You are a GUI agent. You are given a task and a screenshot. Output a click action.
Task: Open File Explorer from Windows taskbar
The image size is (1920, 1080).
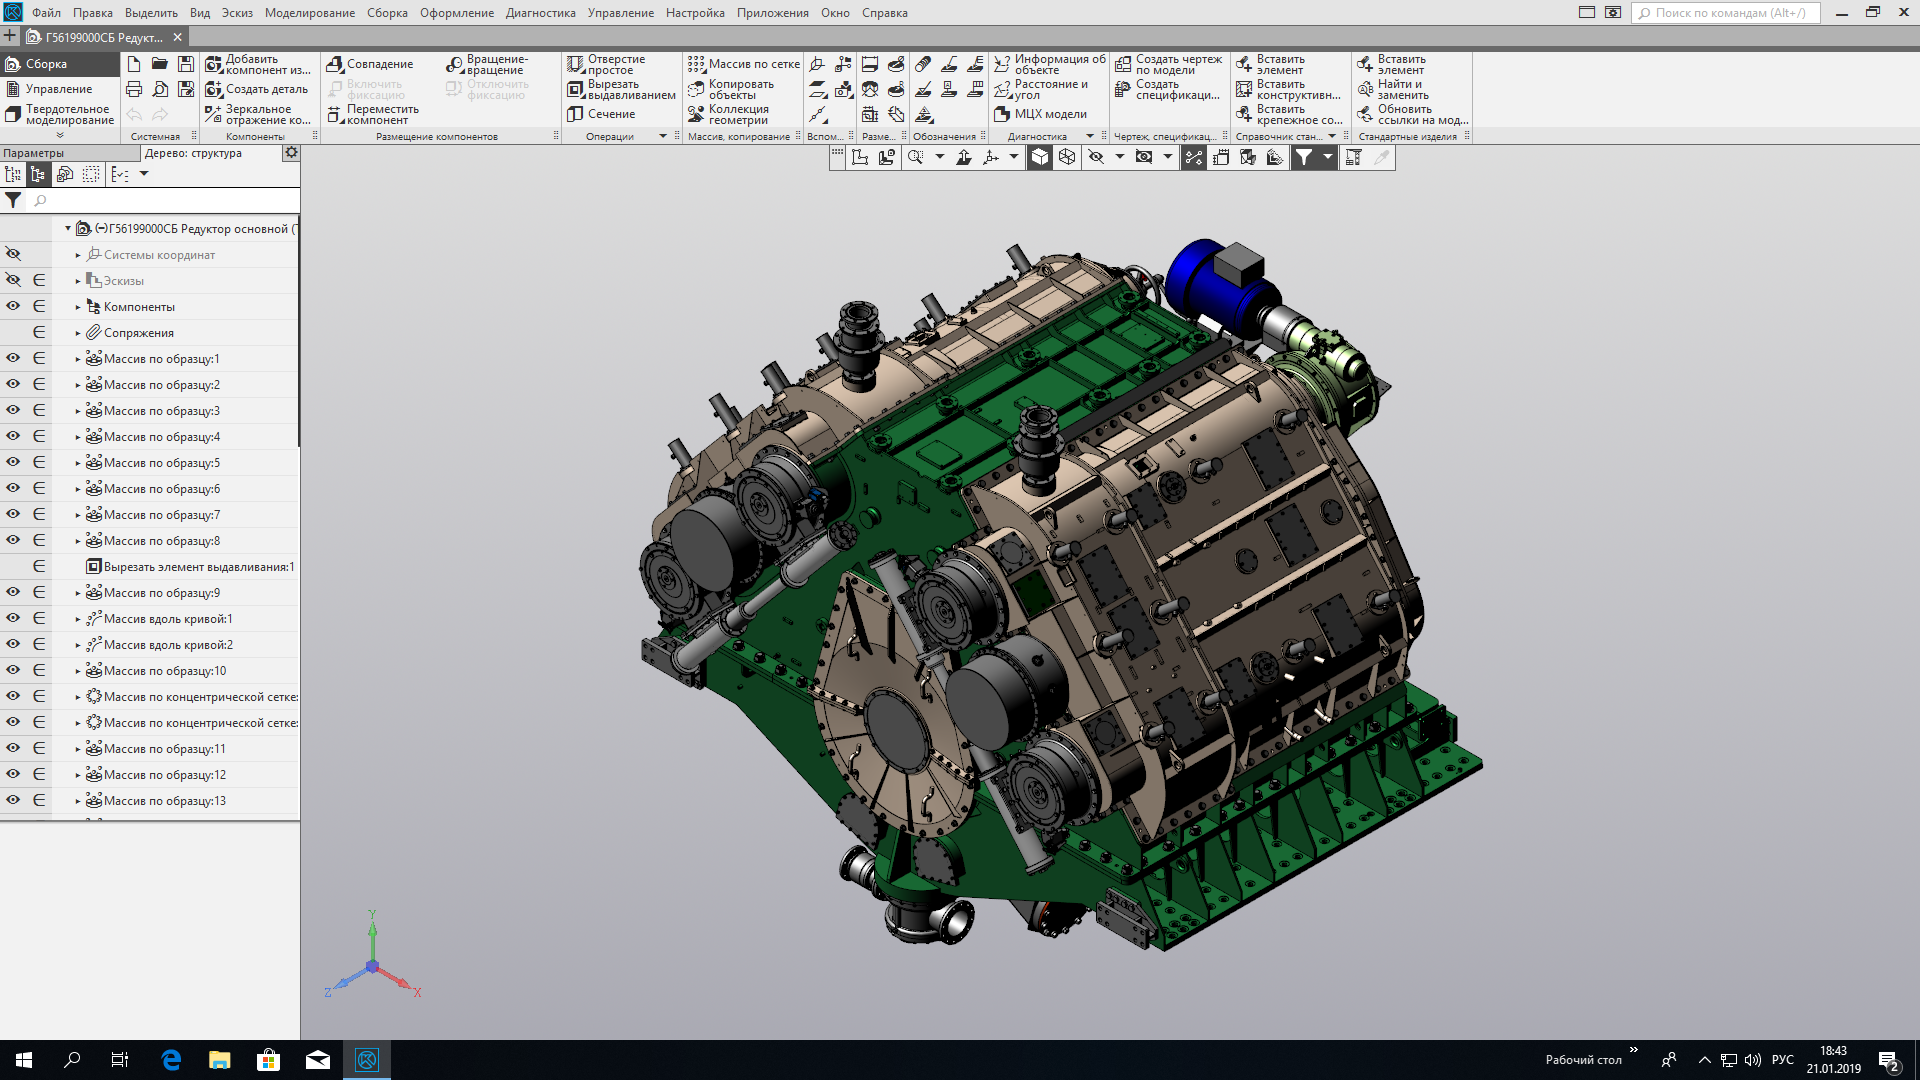coord(220,1060)
